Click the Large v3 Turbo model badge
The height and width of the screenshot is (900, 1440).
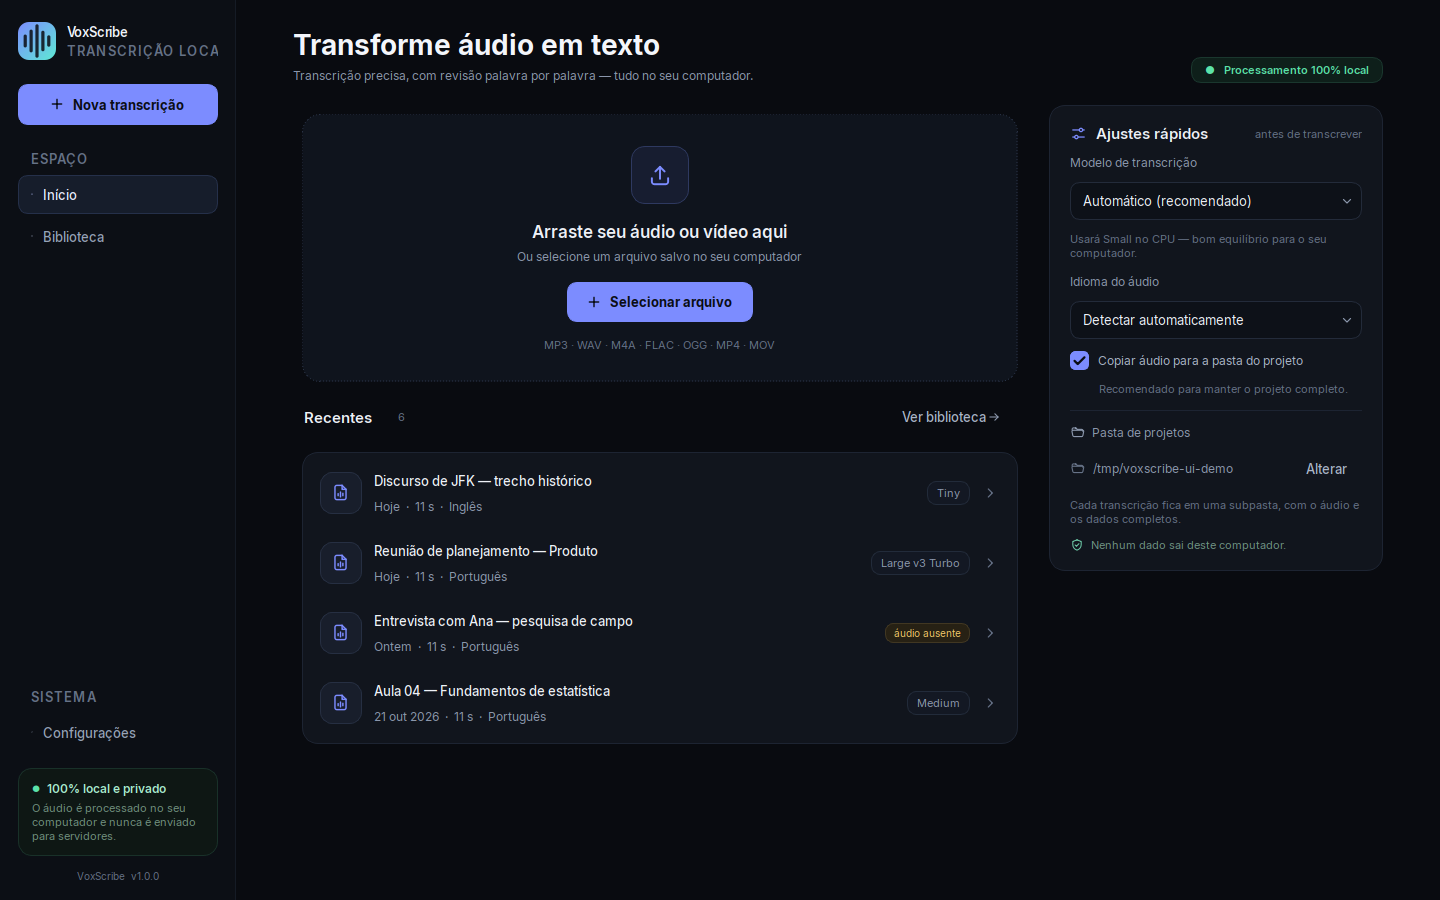(920, 563)
